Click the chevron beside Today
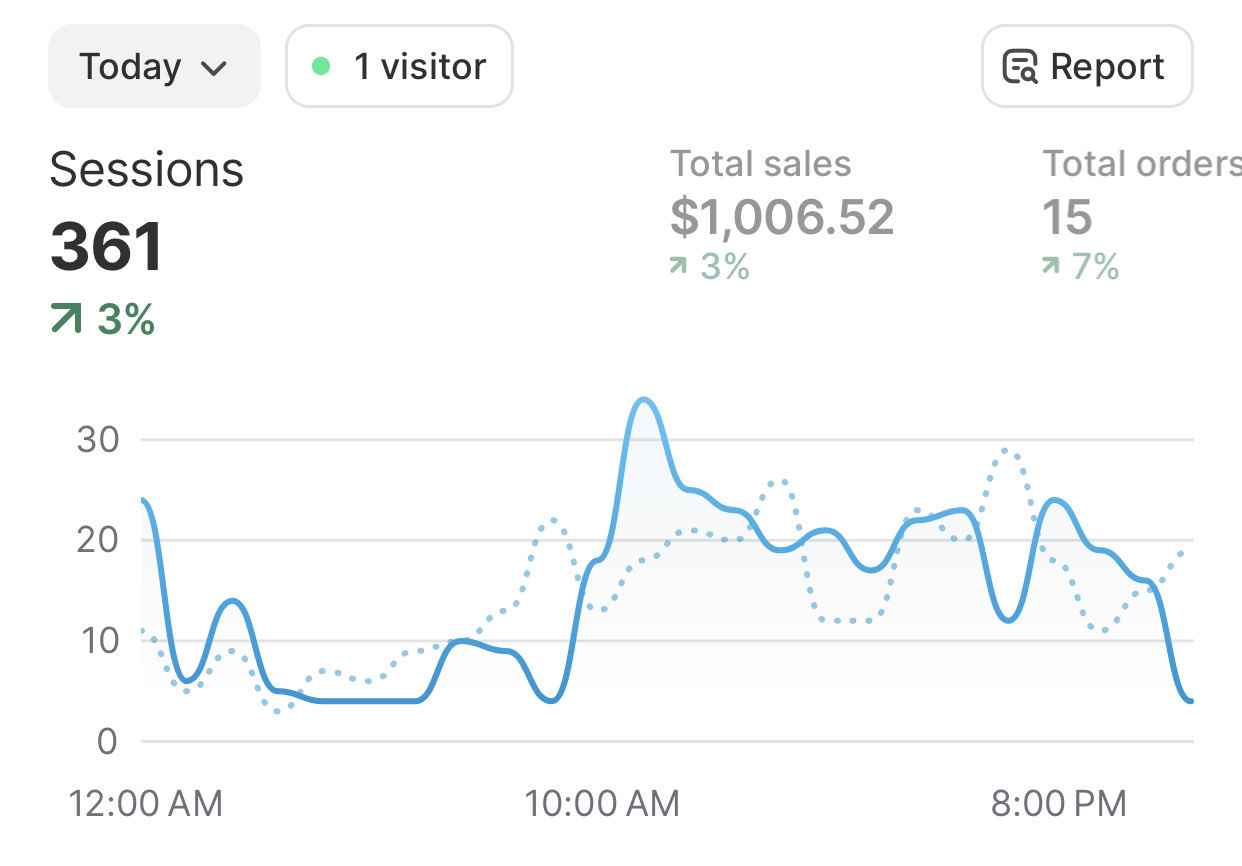The image size is (1242, 866). click(214, 69)
